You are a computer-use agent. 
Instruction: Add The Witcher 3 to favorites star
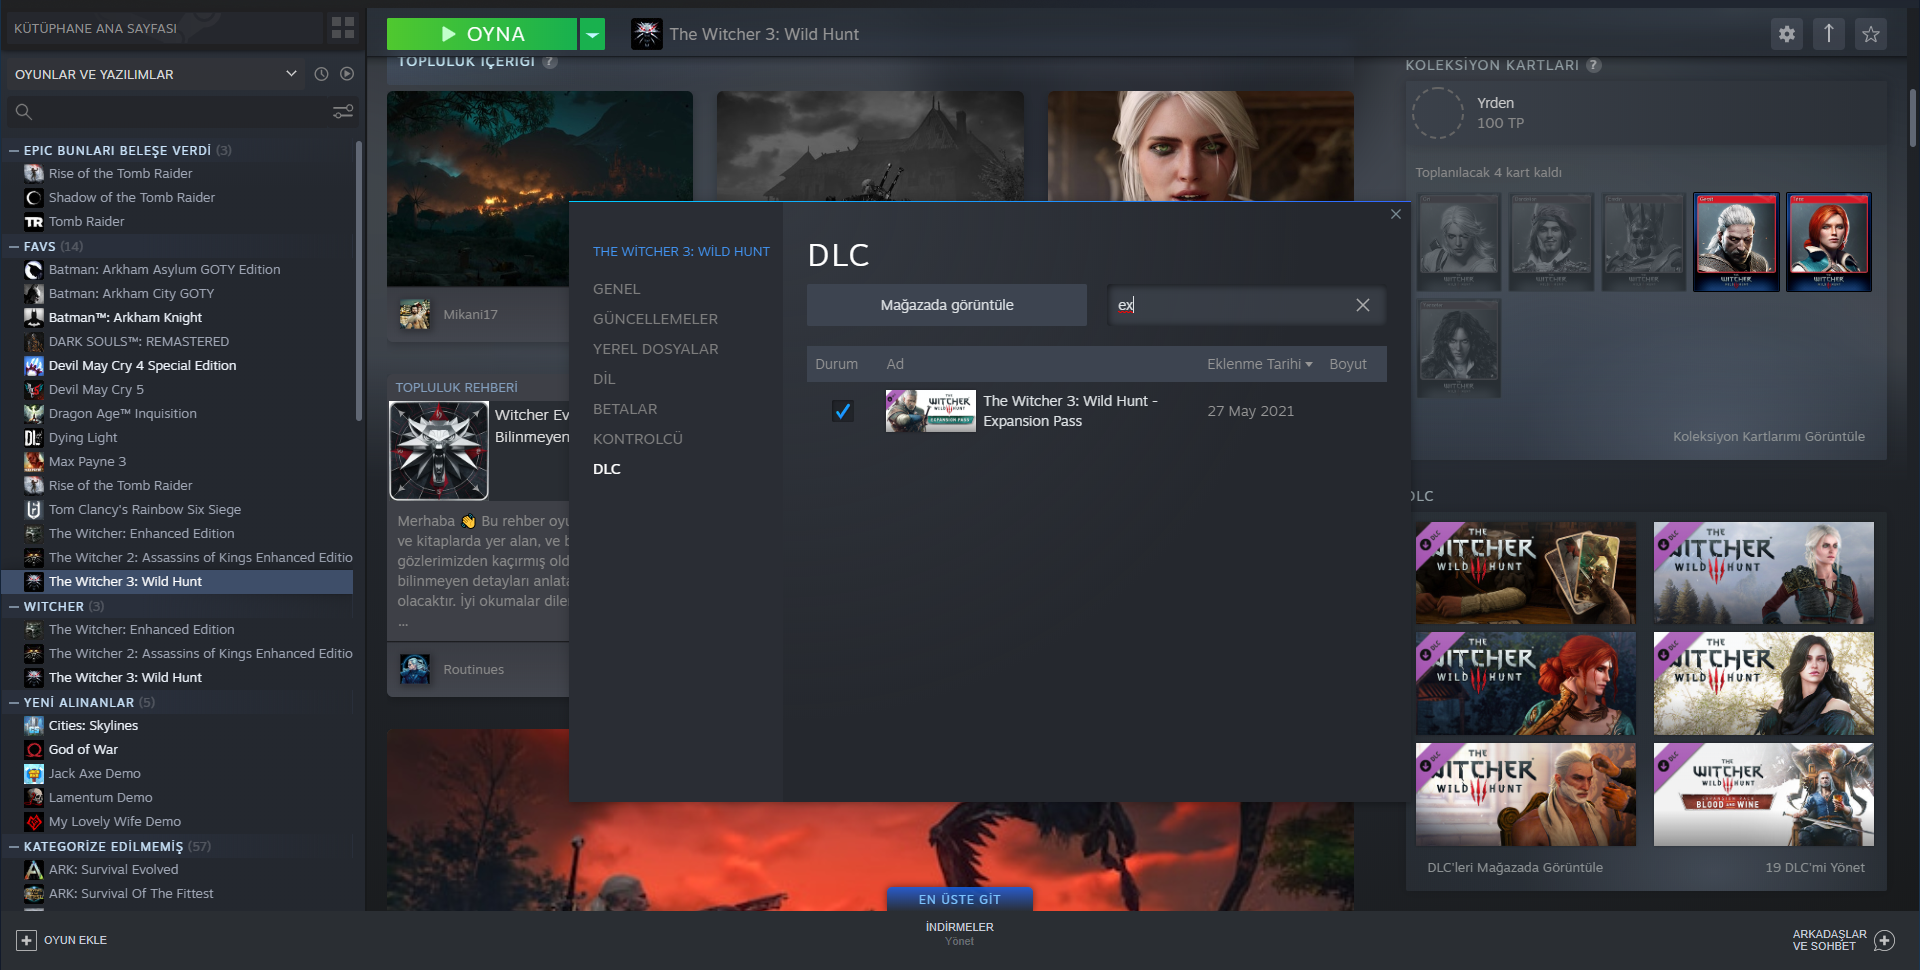coord(1871,34)
